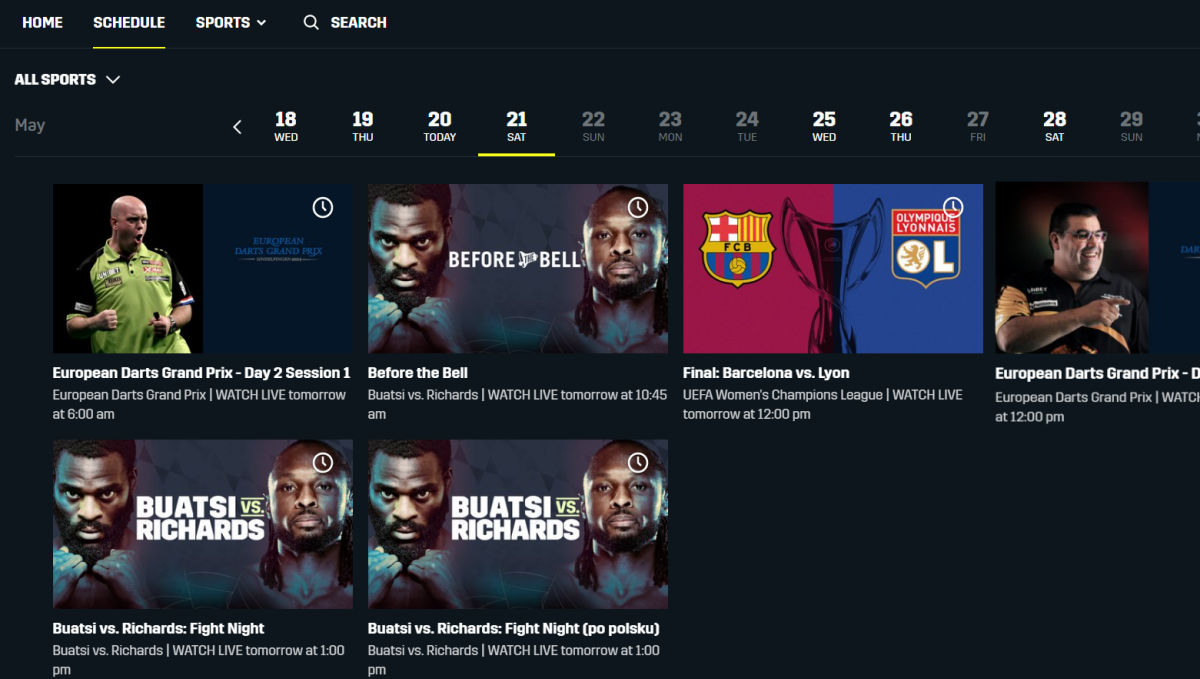Set reminder clock on Darts Day 2 Session 1
Image resolution: width=1200 pixels, height=679 pixels.
322,207
